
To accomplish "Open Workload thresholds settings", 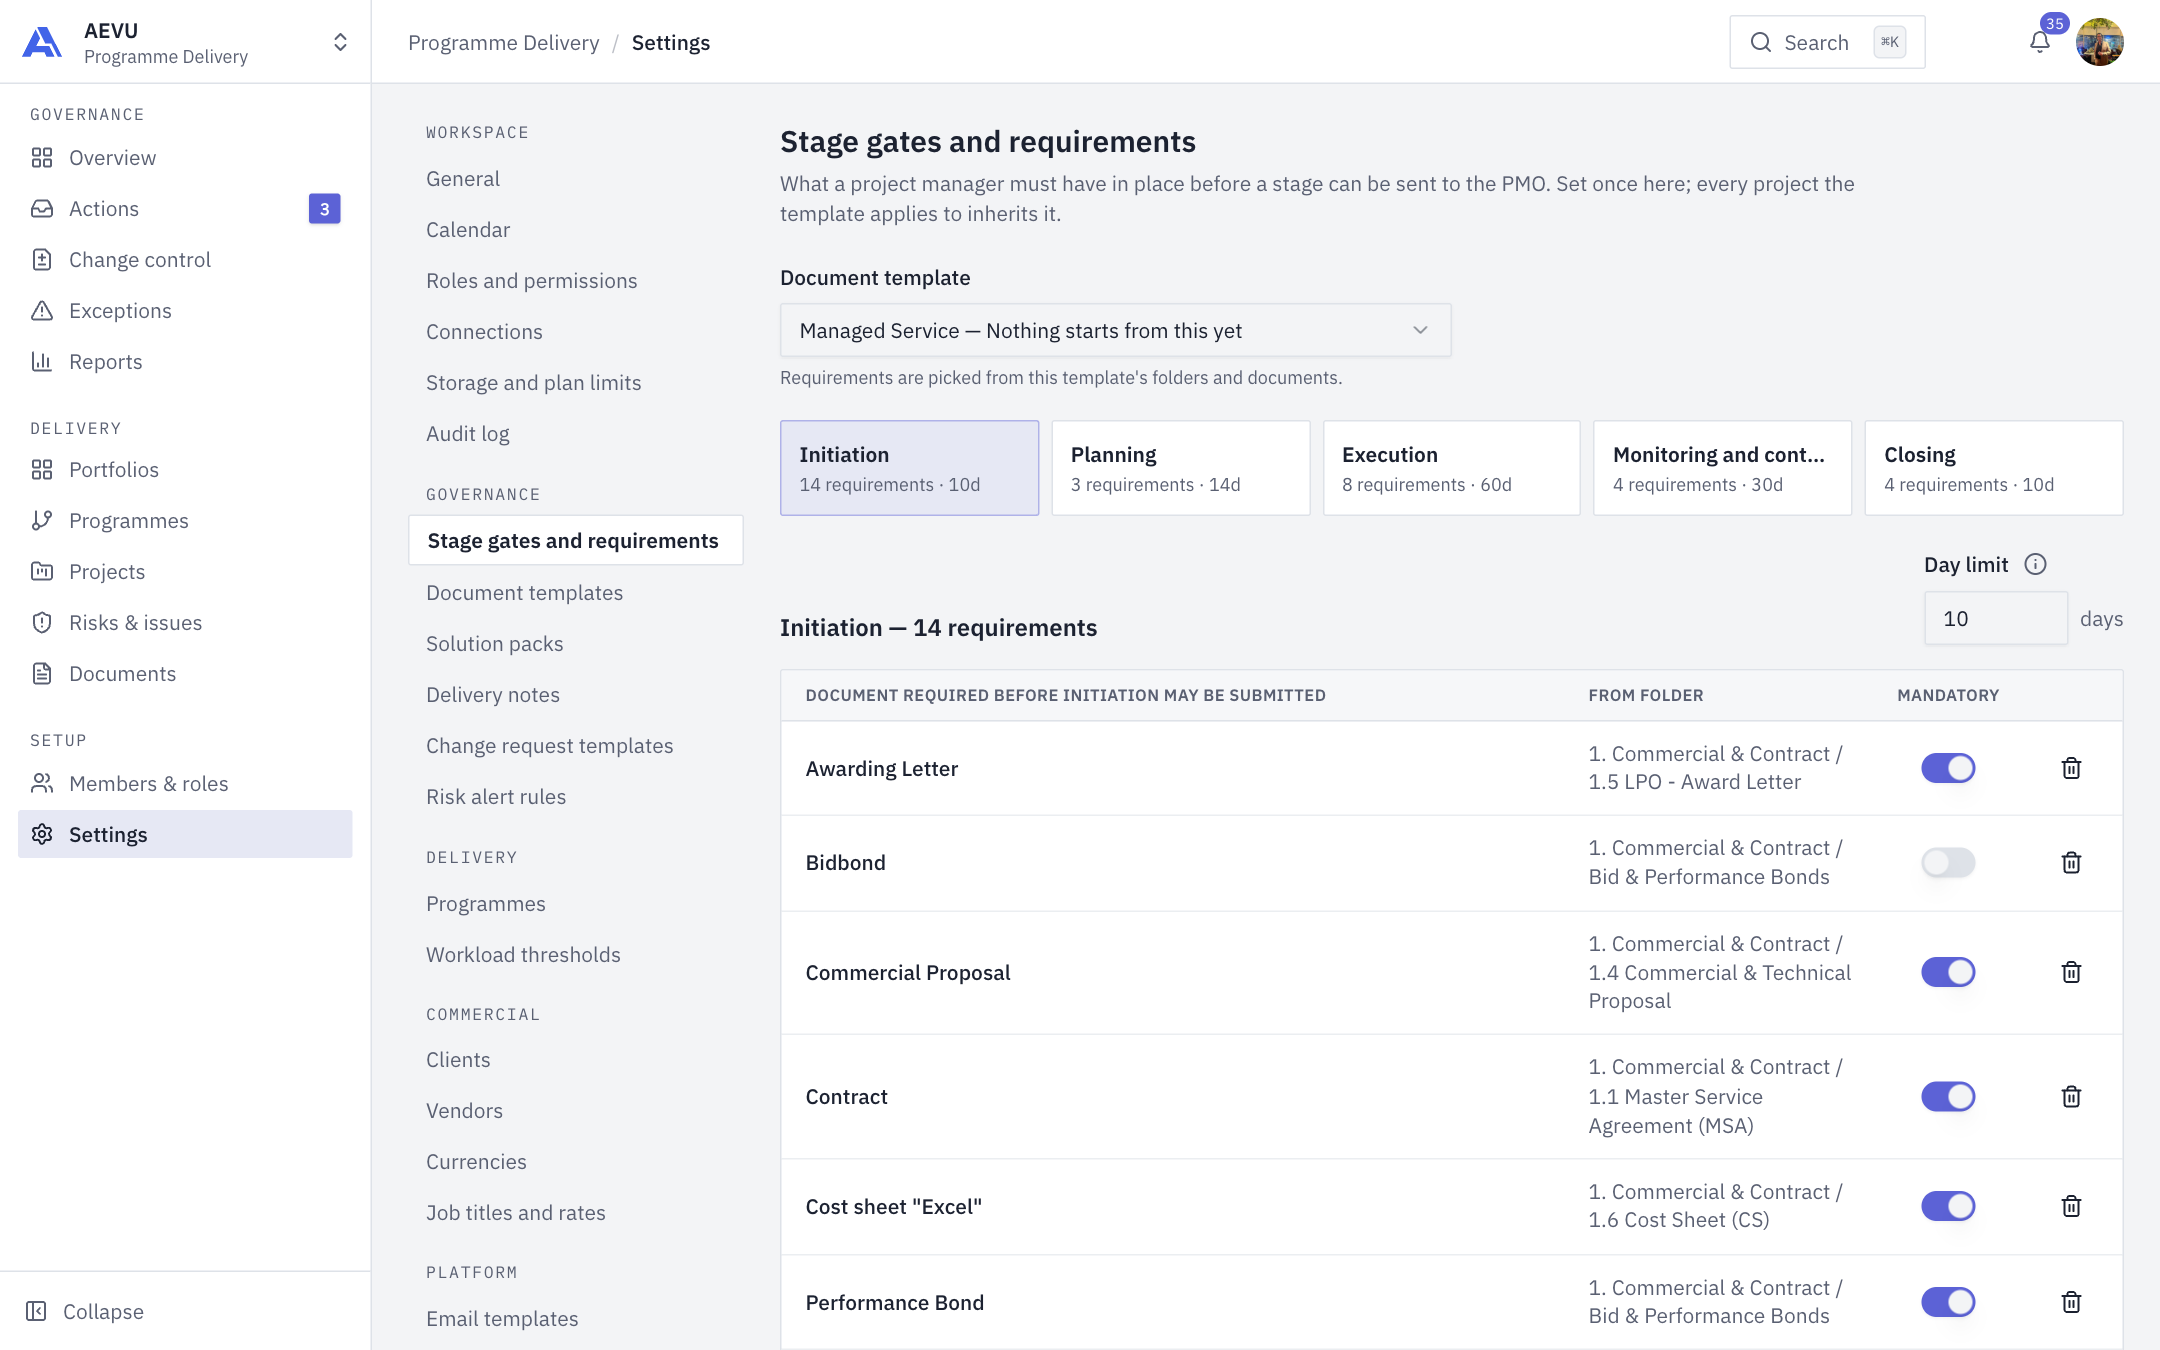I will (x=523, y=954).
